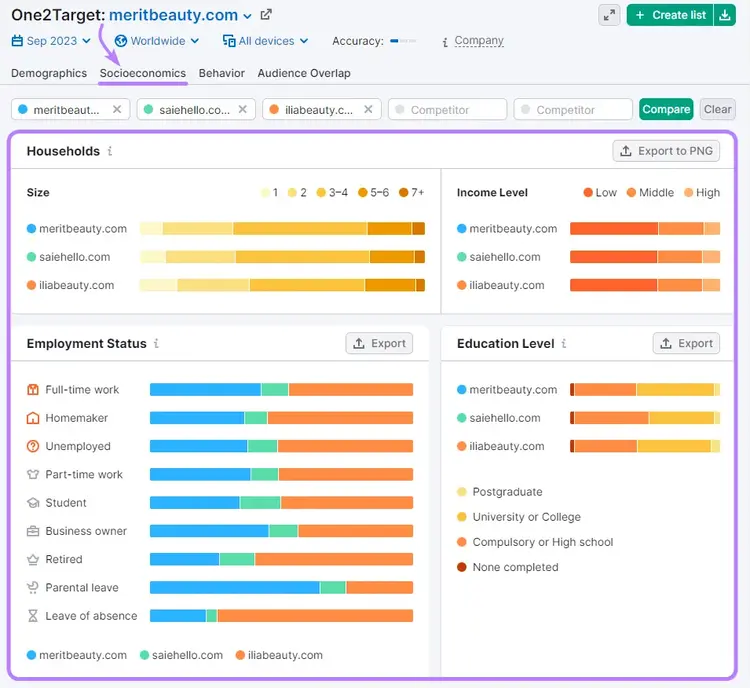Open the meritbeauty.com domain dropdown

tap(180, 15)
